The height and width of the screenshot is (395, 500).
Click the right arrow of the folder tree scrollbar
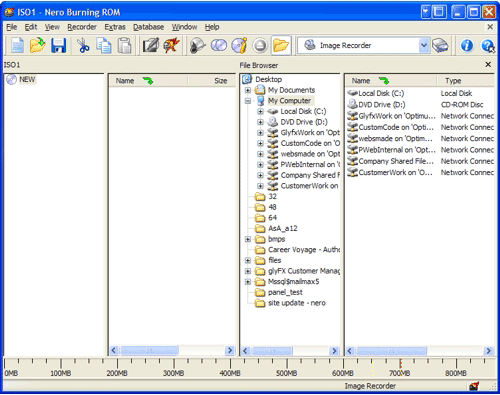click(x=334, y=351)
